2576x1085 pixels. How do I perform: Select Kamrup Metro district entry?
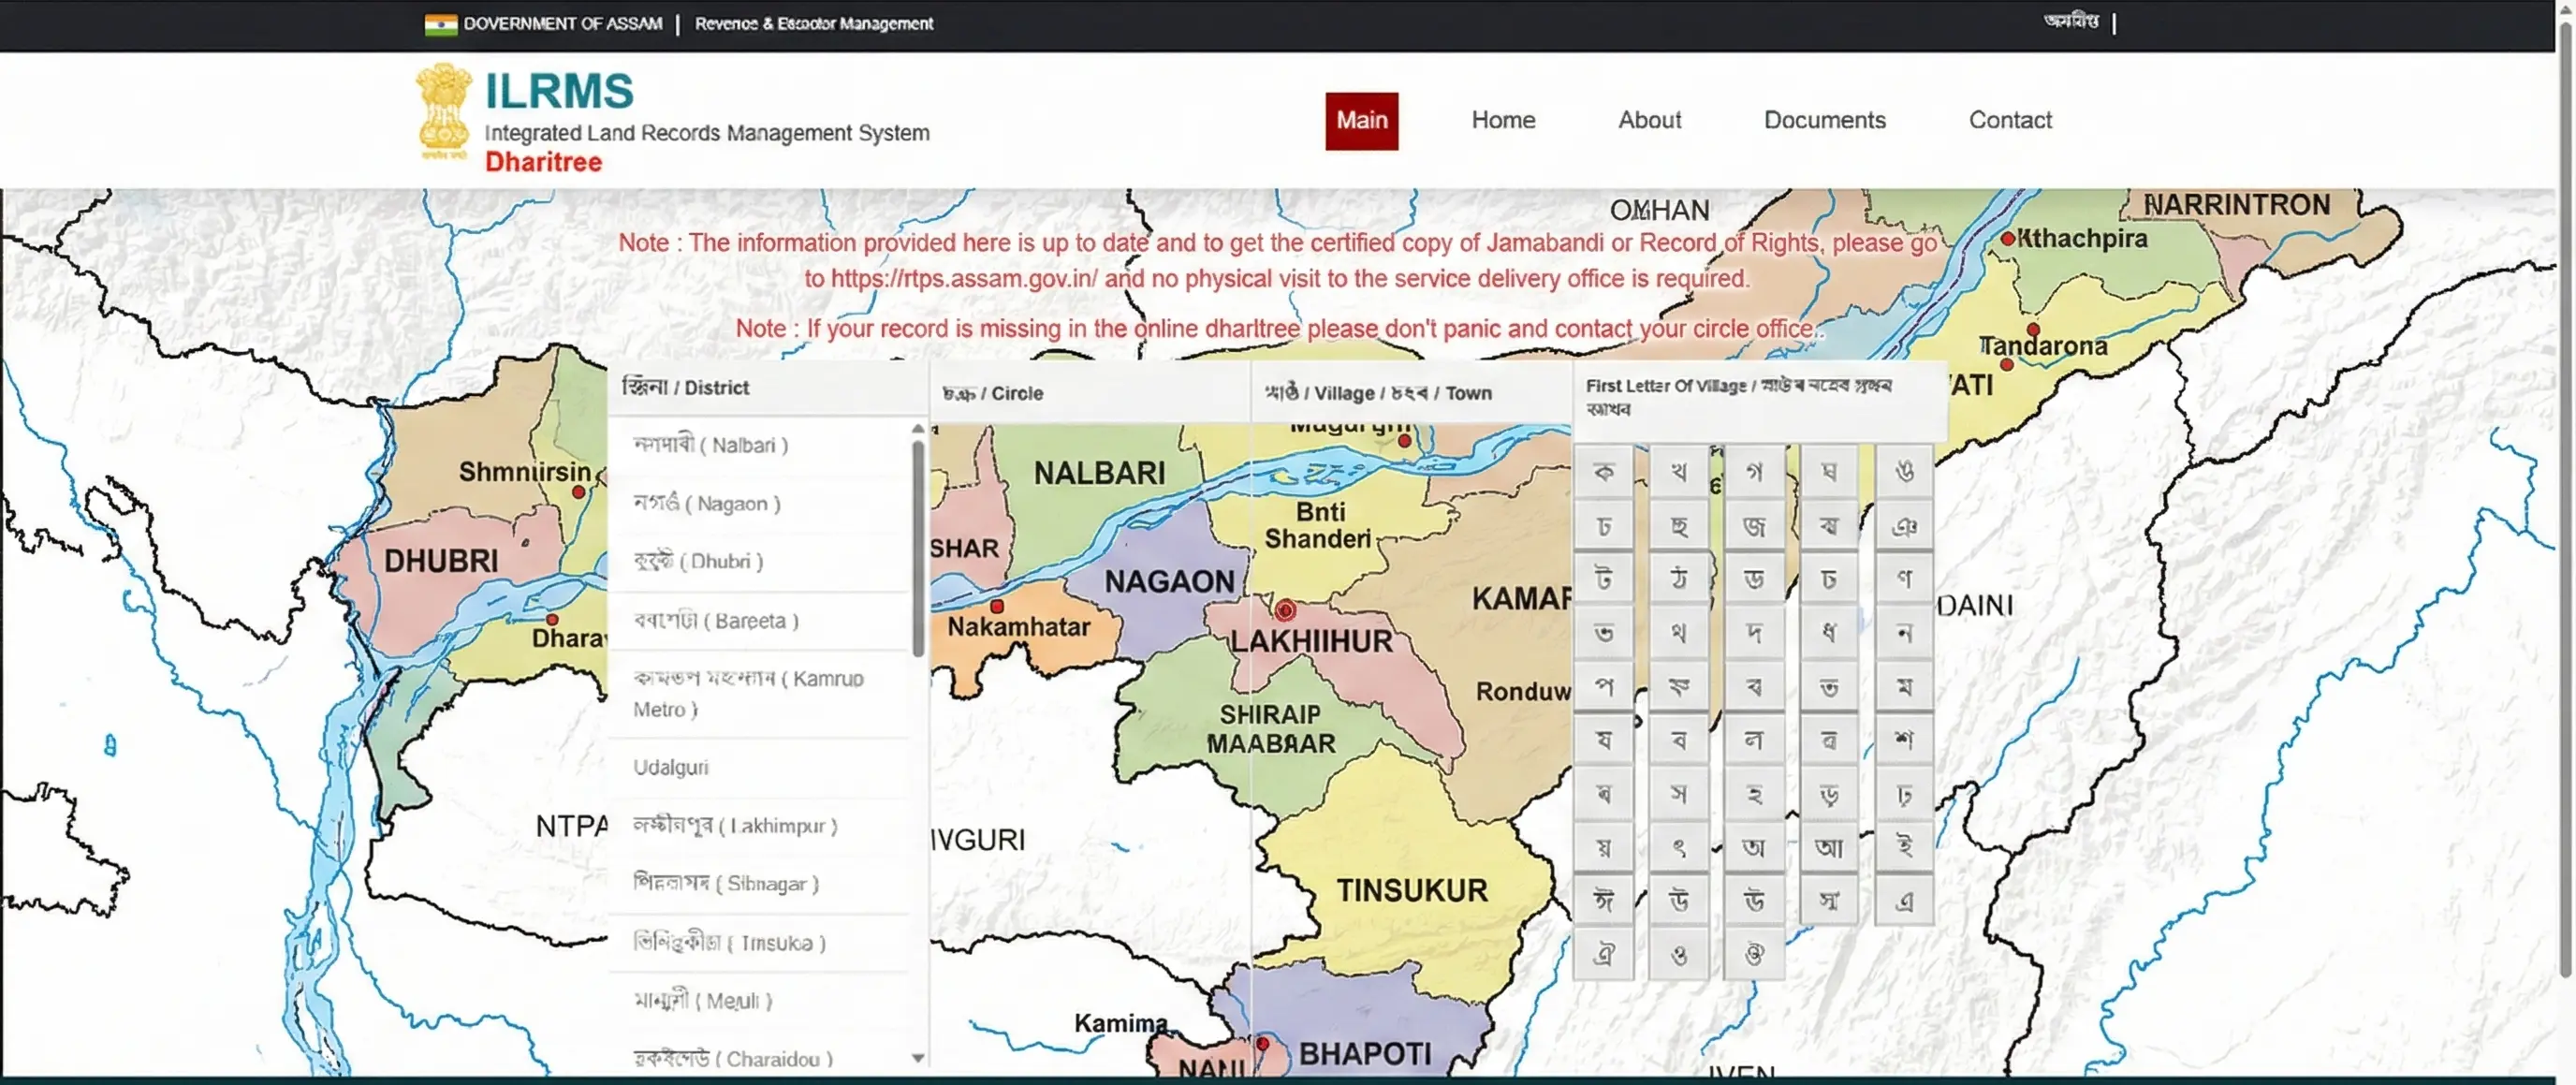(750, 693)
